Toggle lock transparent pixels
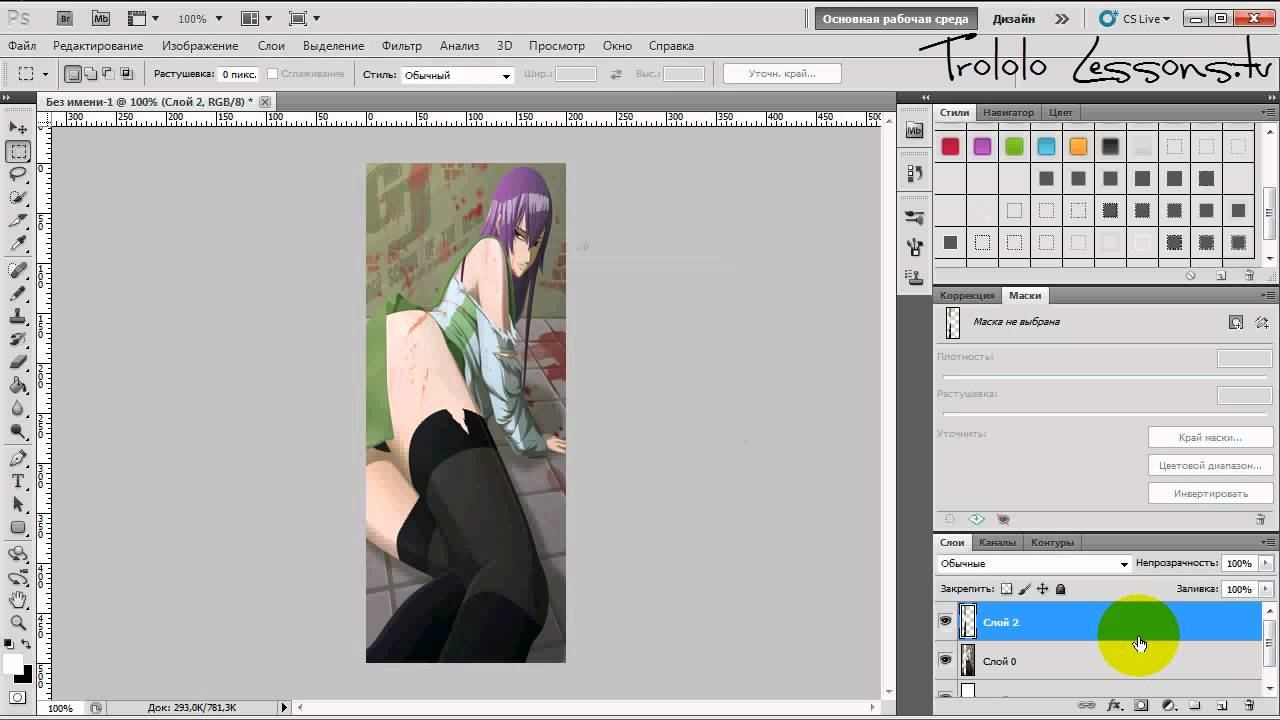 coord(1007,589)
